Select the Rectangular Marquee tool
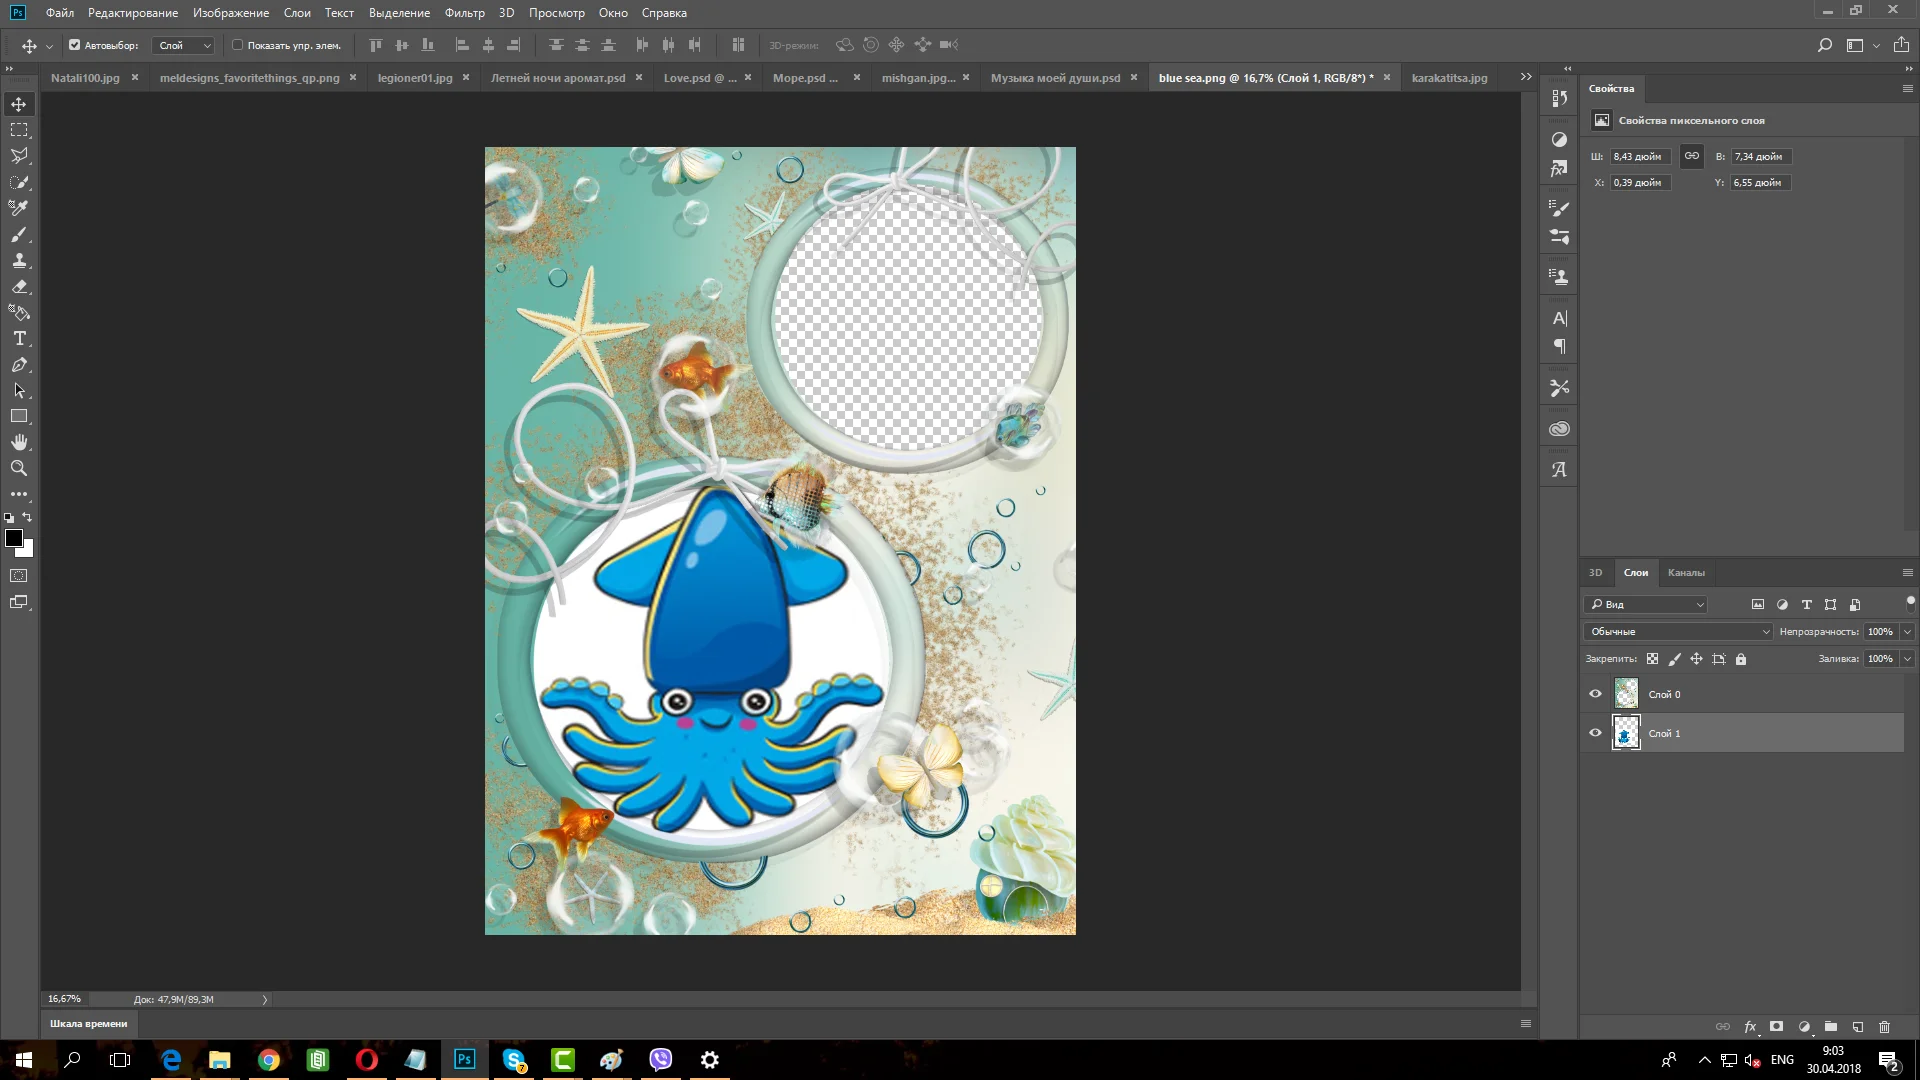This screenshot has height=1080, width=1920. 19,130
